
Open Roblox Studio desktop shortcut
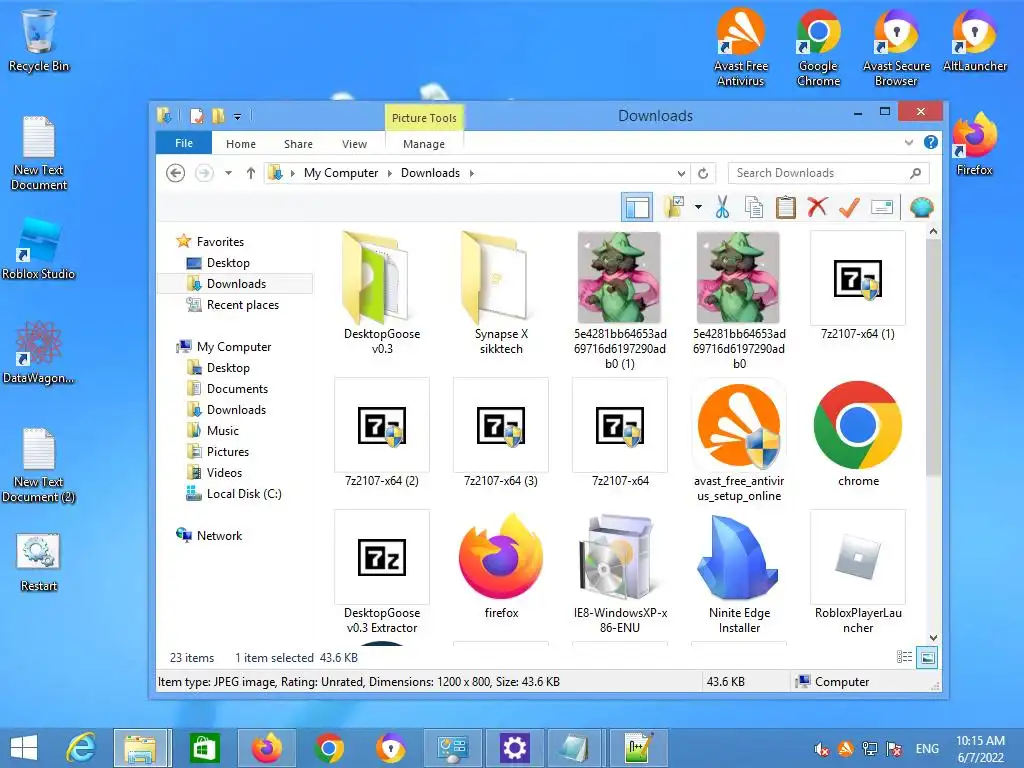[39, 250]
